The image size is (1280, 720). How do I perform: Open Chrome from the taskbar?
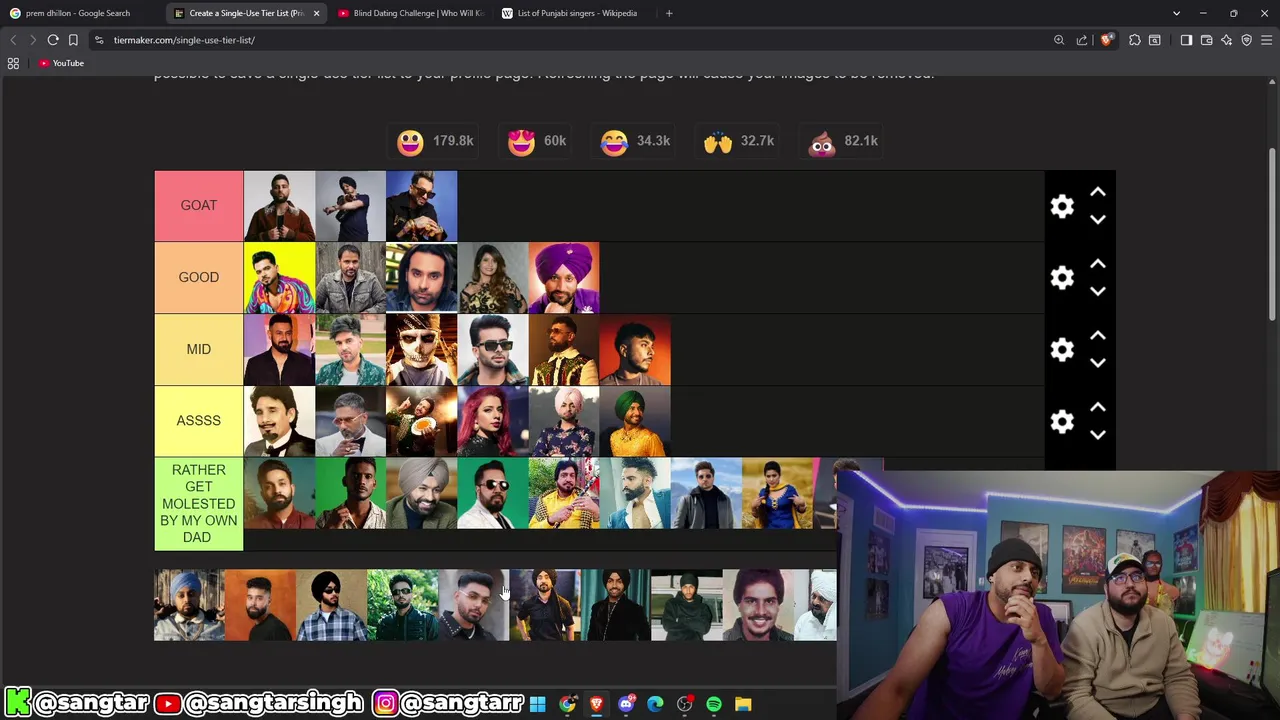click(567, 704)
